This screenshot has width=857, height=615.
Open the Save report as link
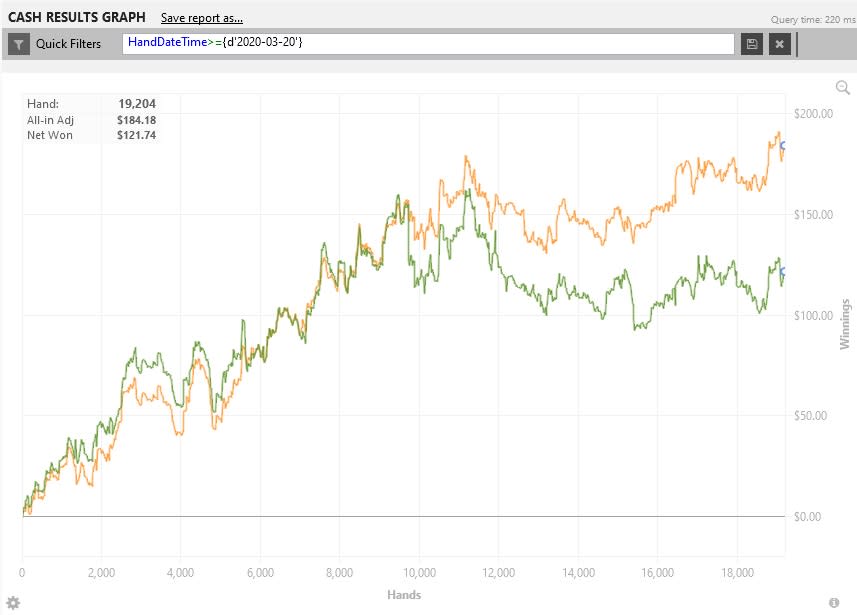[x=202, y=18]
